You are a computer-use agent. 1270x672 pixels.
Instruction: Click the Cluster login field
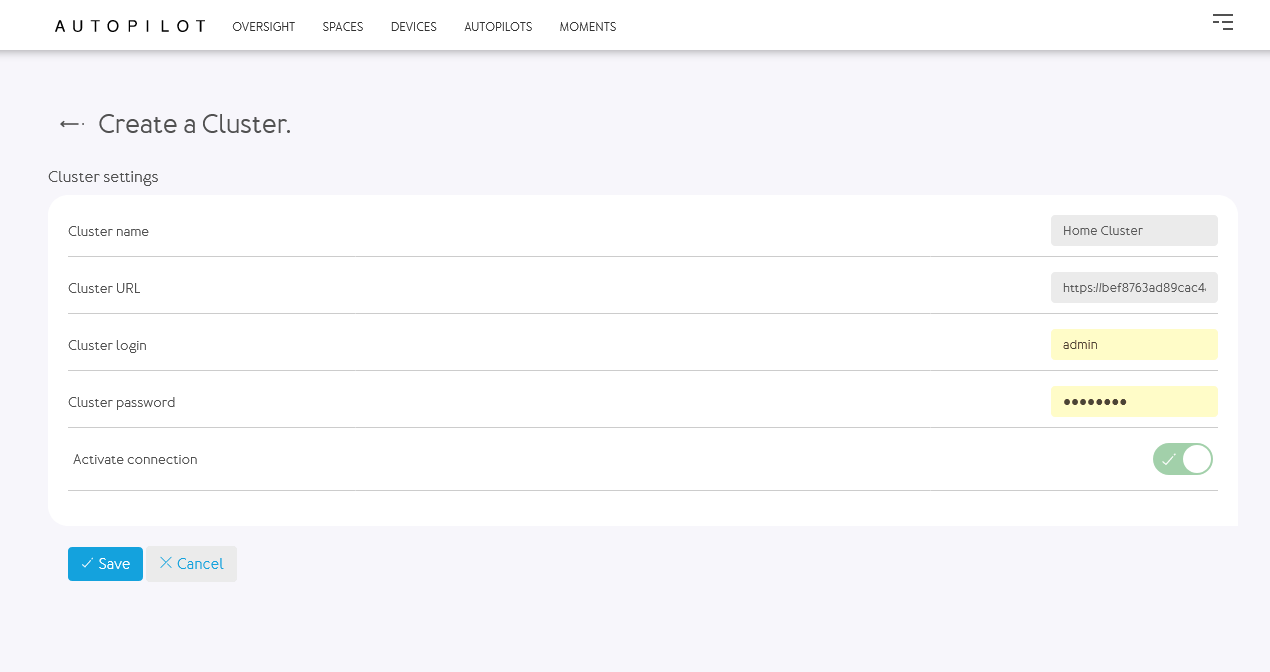[x=1134, y=344]
